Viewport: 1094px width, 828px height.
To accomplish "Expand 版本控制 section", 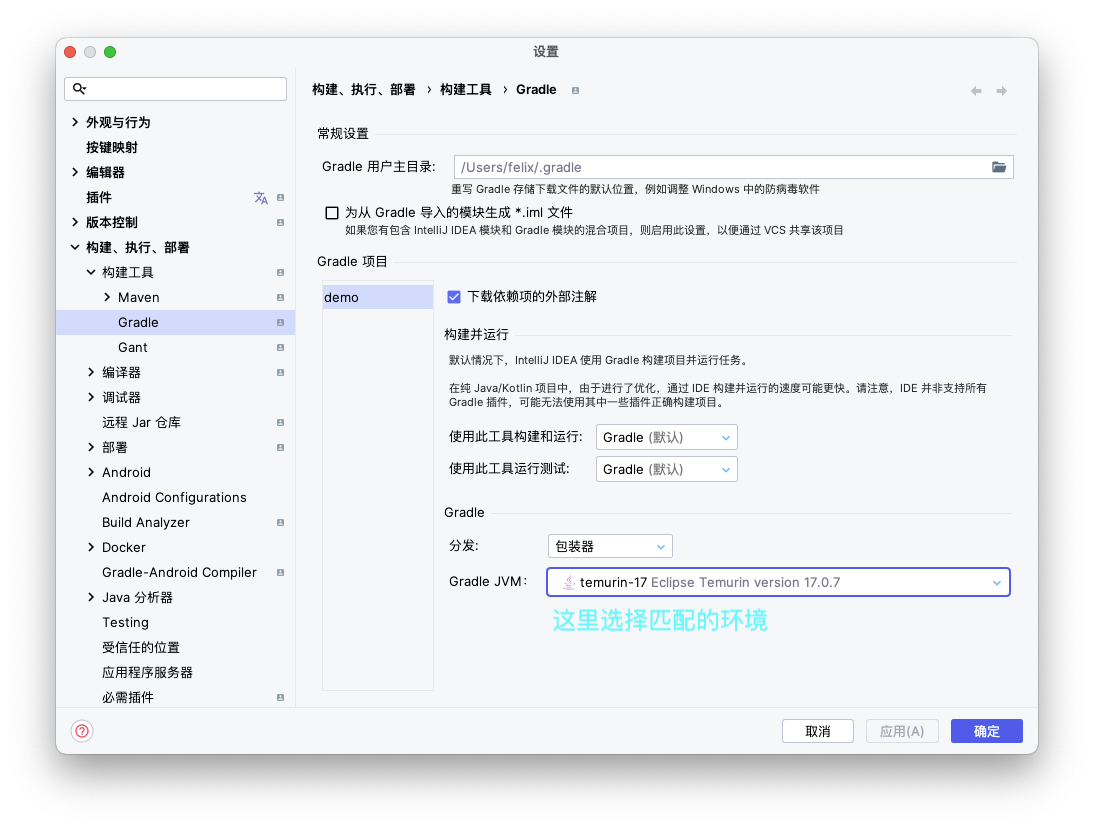I will [75, 223].
